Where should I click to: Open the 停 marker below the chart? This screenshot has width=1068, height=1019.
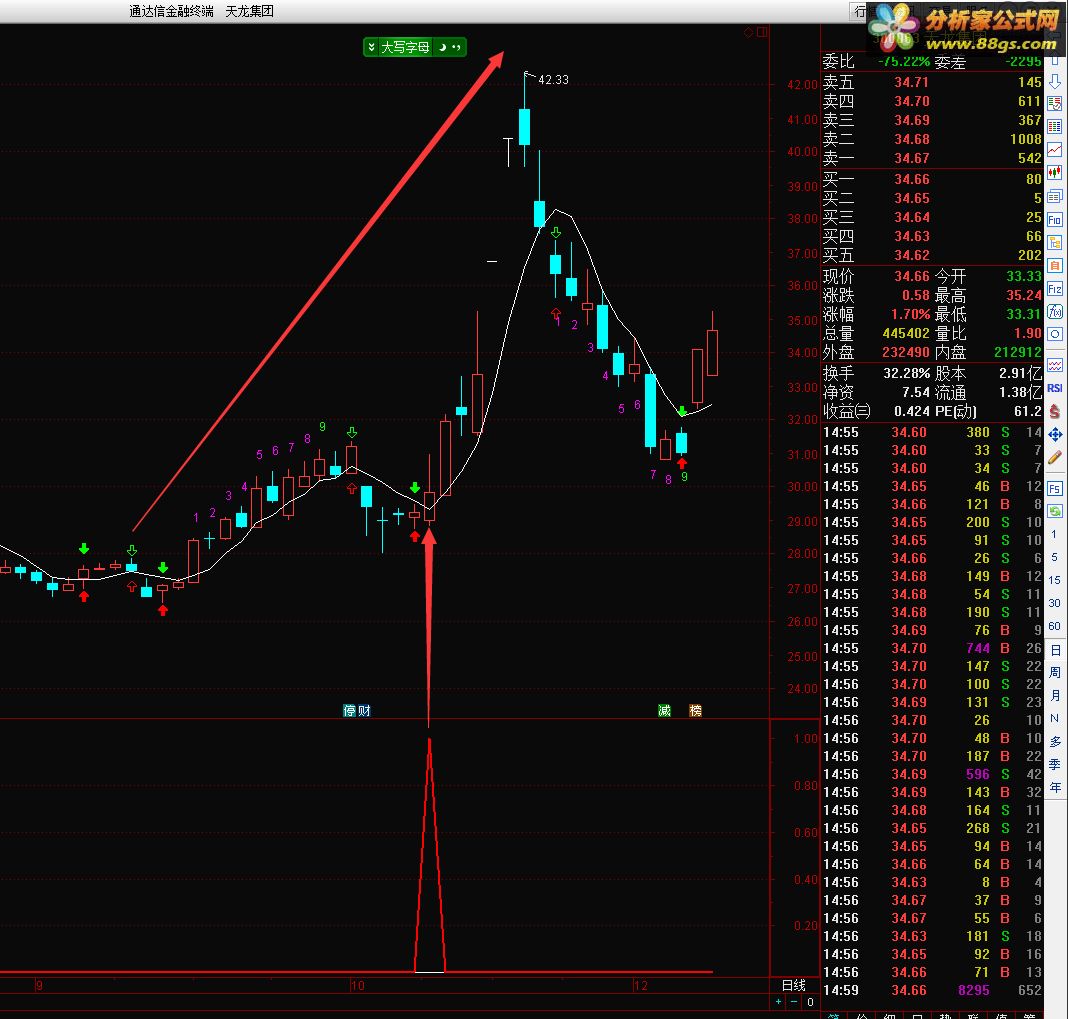[x=349, y=710]
